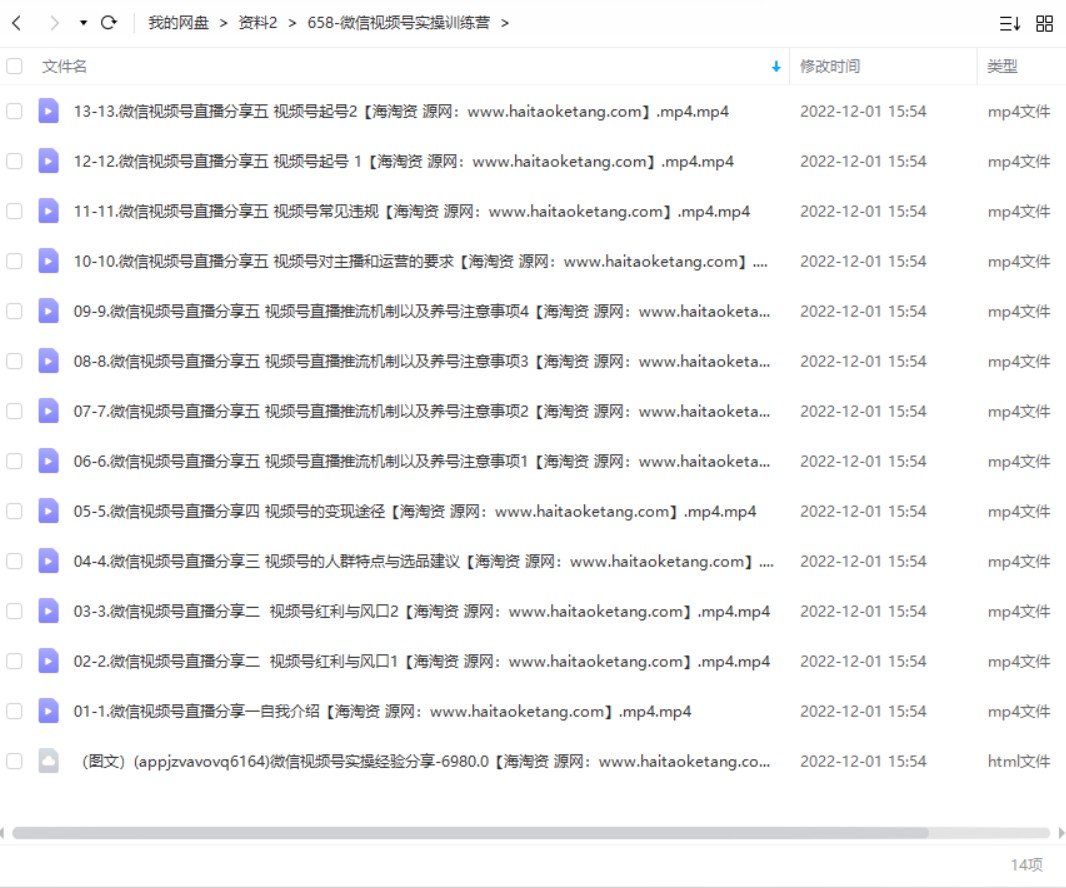The height and width of the screenshot is (888, 1066).
Task: Click video icon of 06-6 注意事项1
Action: [48, 461]
